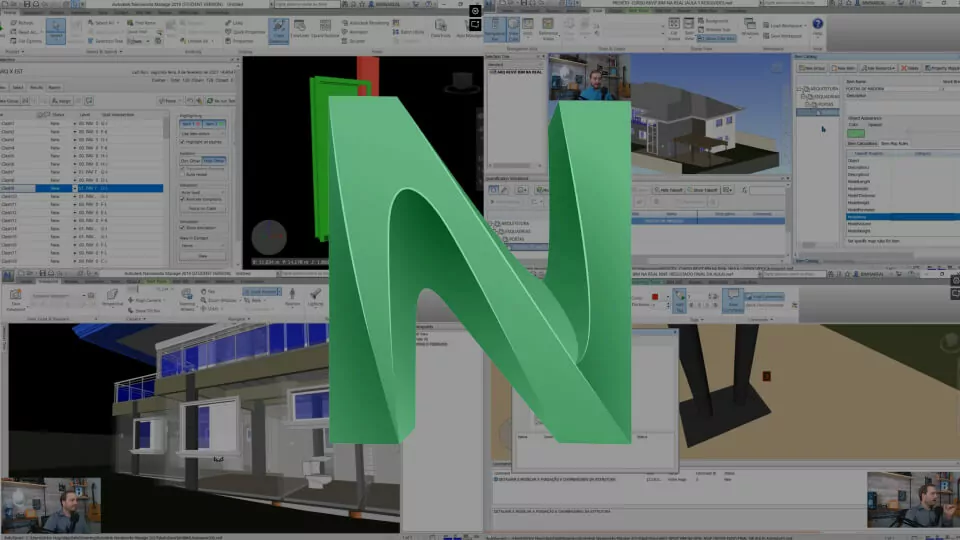Click Add Tag in the Review ribbon
The width and height of the screenshot is (960, 540).
click(x=679, y=301)
